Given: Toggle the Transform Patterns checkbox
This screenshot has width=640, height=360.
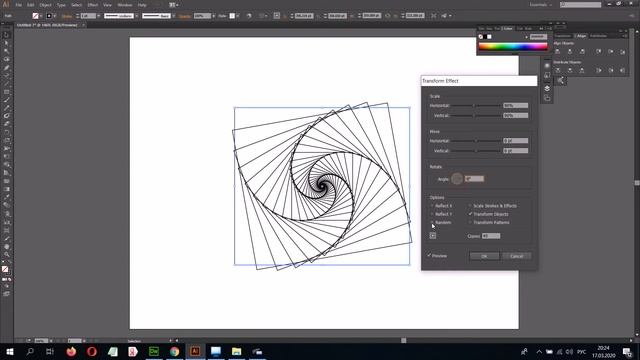Looking at the screenshot, I should point(470,222).
